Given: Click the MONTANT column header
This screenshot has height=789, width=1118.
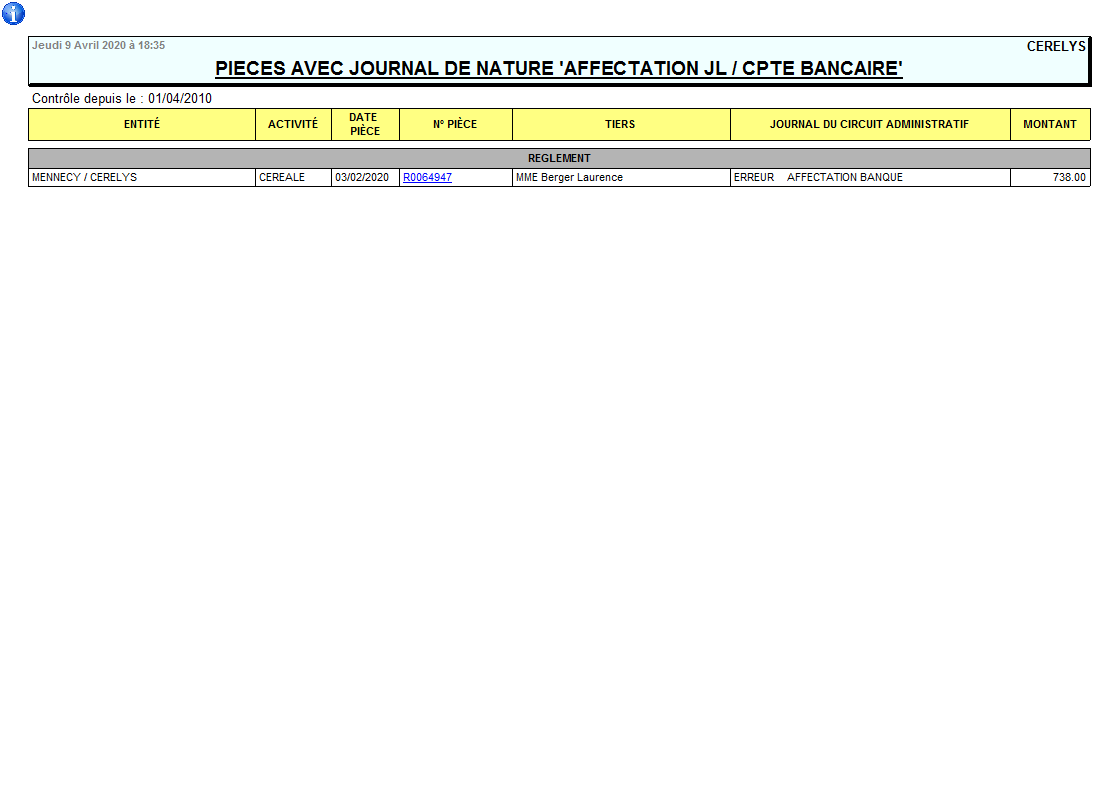Looking at the screenshot, I should [x=1049, y=124].
